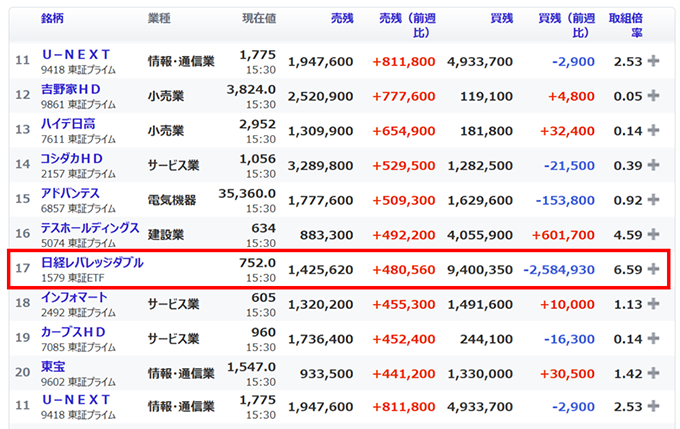The height and width of the screenshot is (429, 680).
Task: Click the 買残 change +601,700
Action: (563, 235)
